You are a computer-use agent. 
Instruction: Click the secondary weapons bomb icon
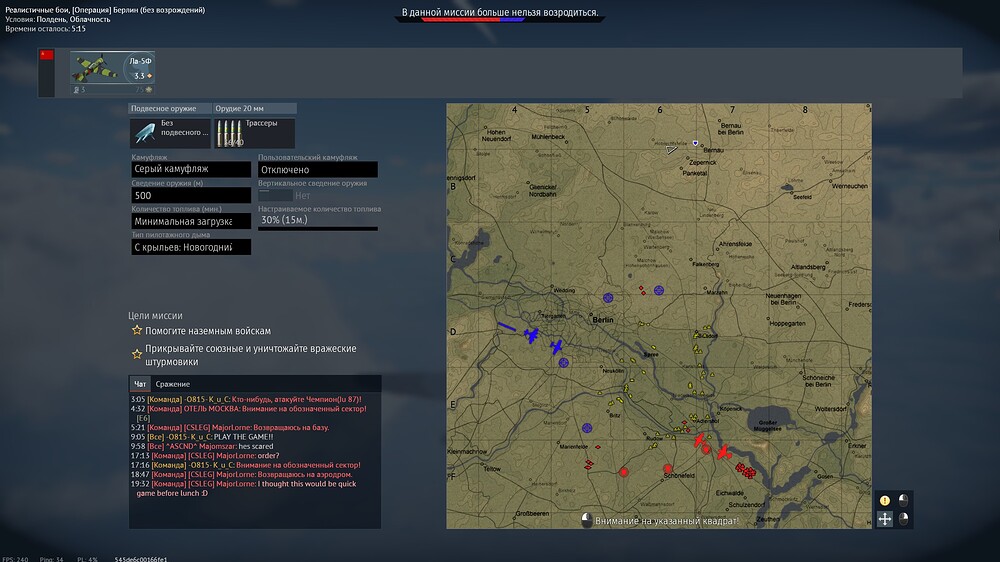(146, 133)
